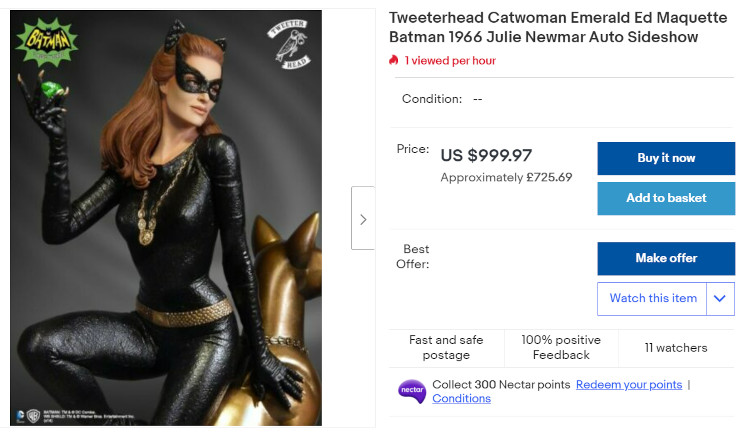Click the purple Nectar logo icon
The image size is (750, 437).
412,391
